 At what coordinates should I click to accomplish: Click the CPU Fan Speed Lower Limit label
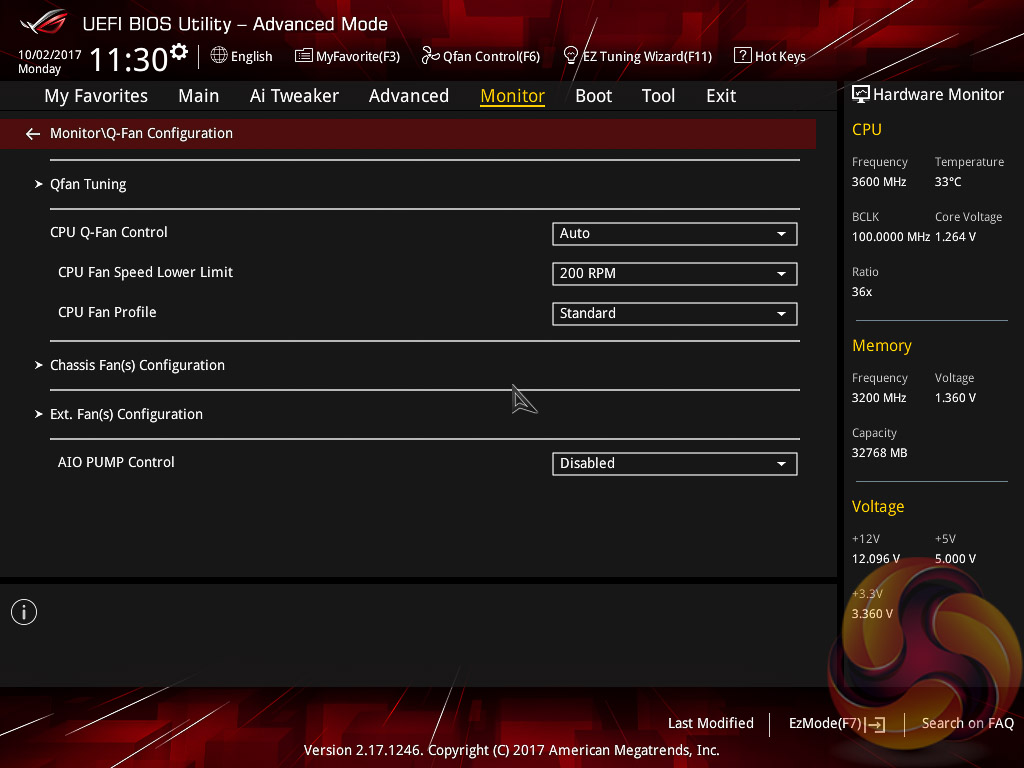tap(145, 272)
